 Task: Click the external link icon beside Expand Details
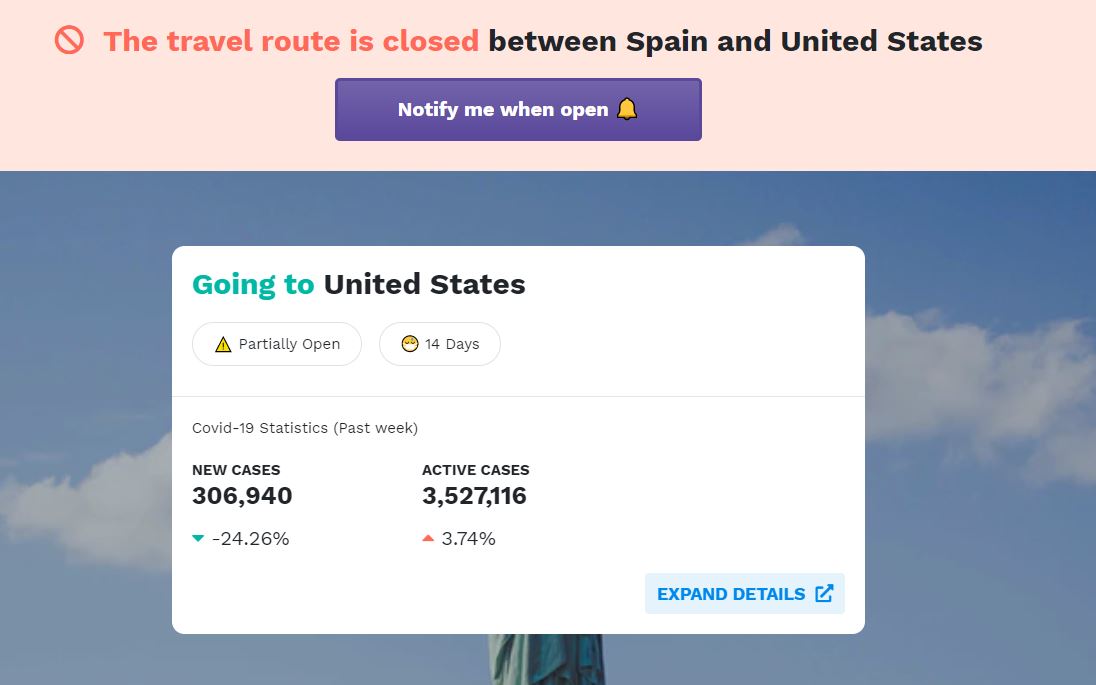pos(824,593)
